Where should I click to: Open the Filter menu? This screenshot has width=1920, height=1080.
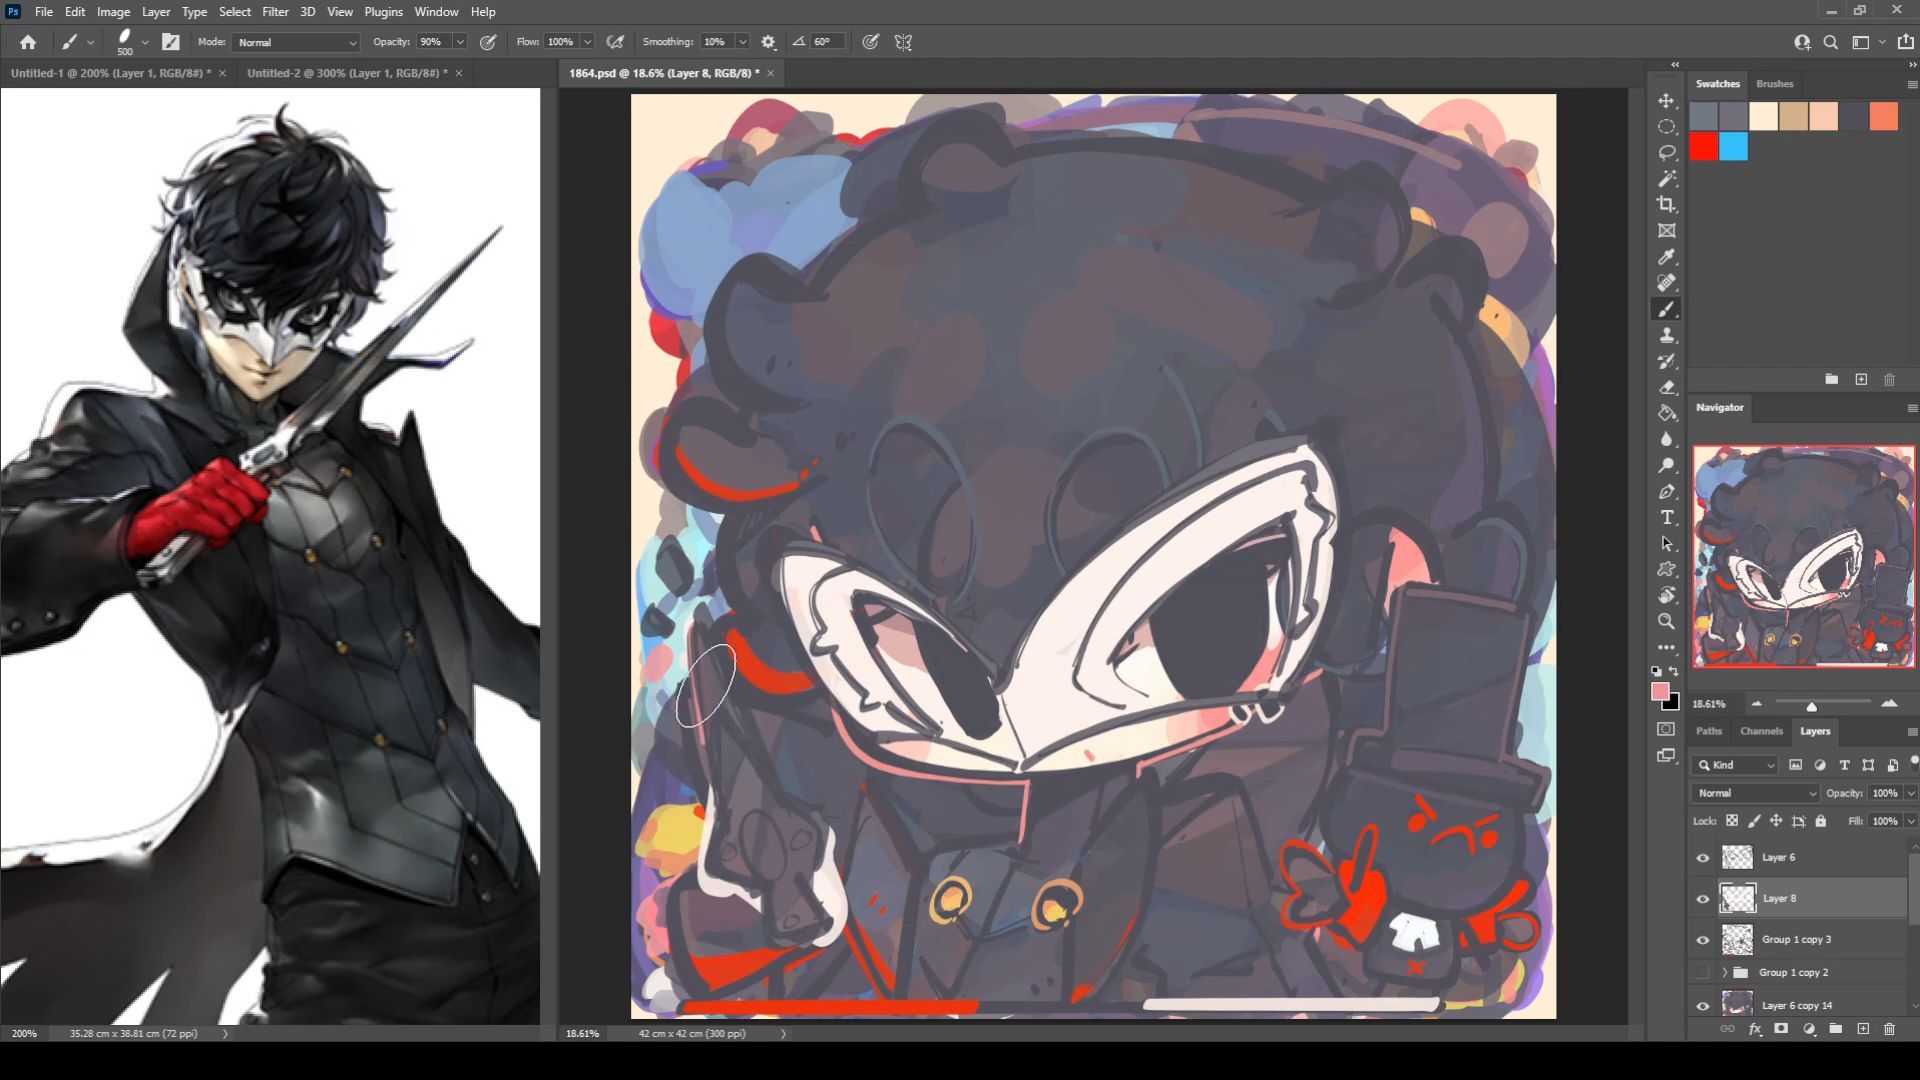point(275,12)
